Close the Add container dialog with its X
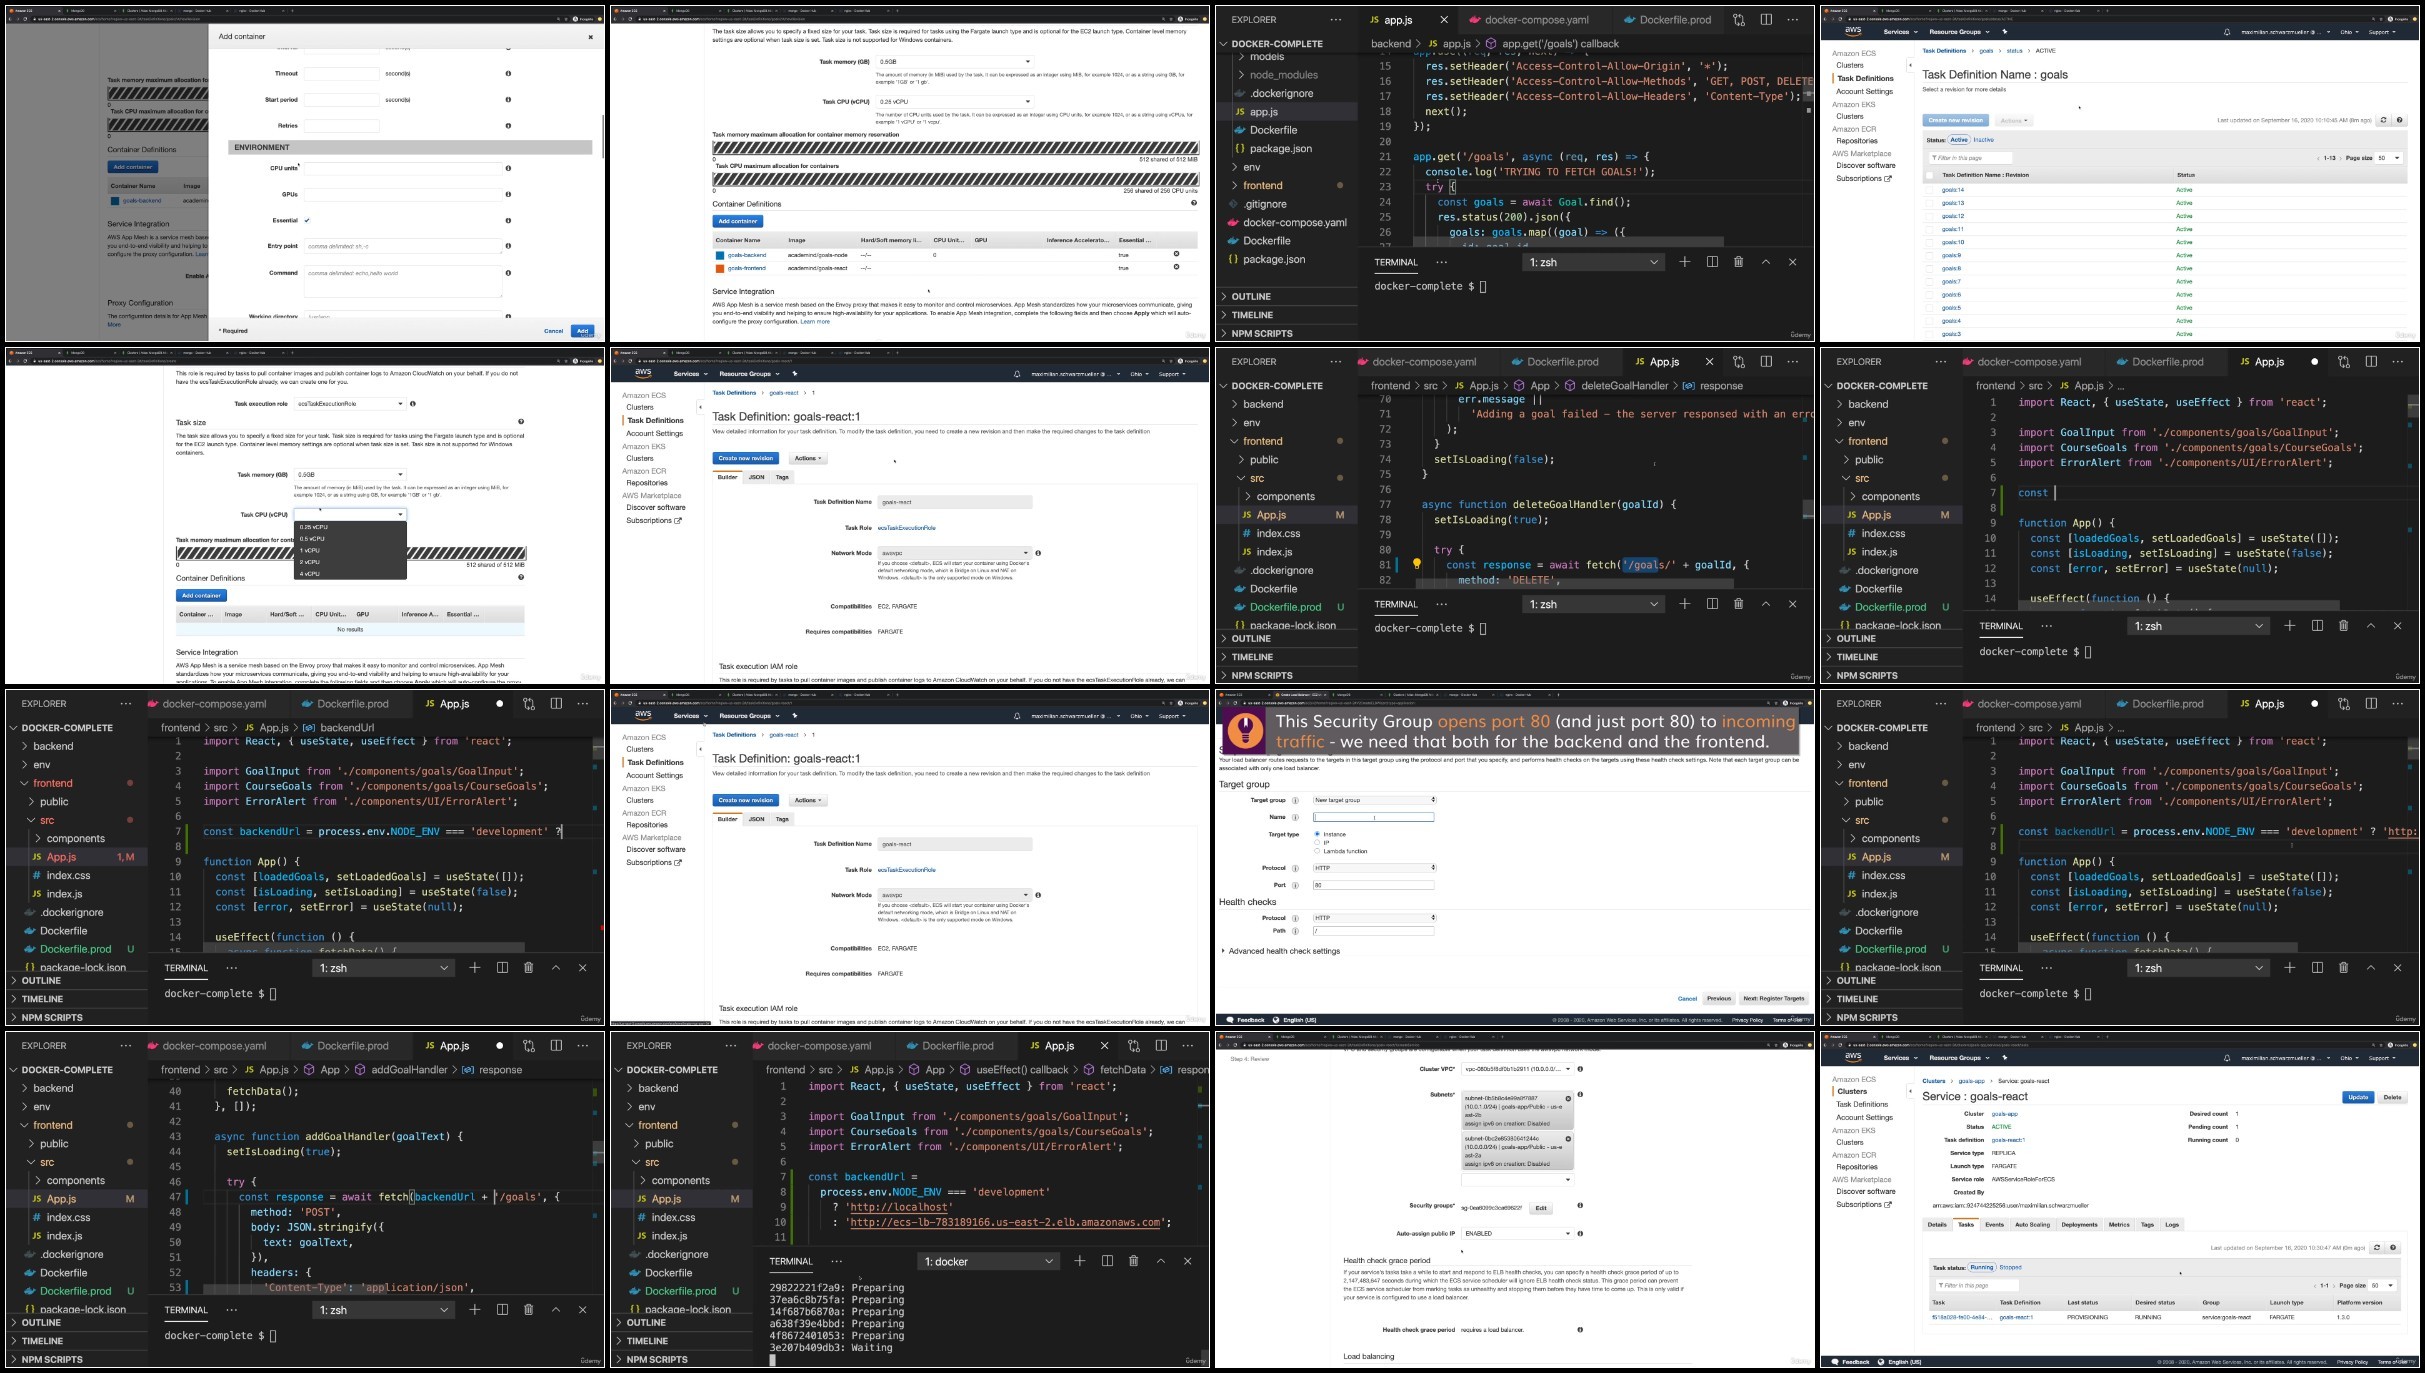The width and height of the screenshot is (2425, 1373). click(590, 37)
